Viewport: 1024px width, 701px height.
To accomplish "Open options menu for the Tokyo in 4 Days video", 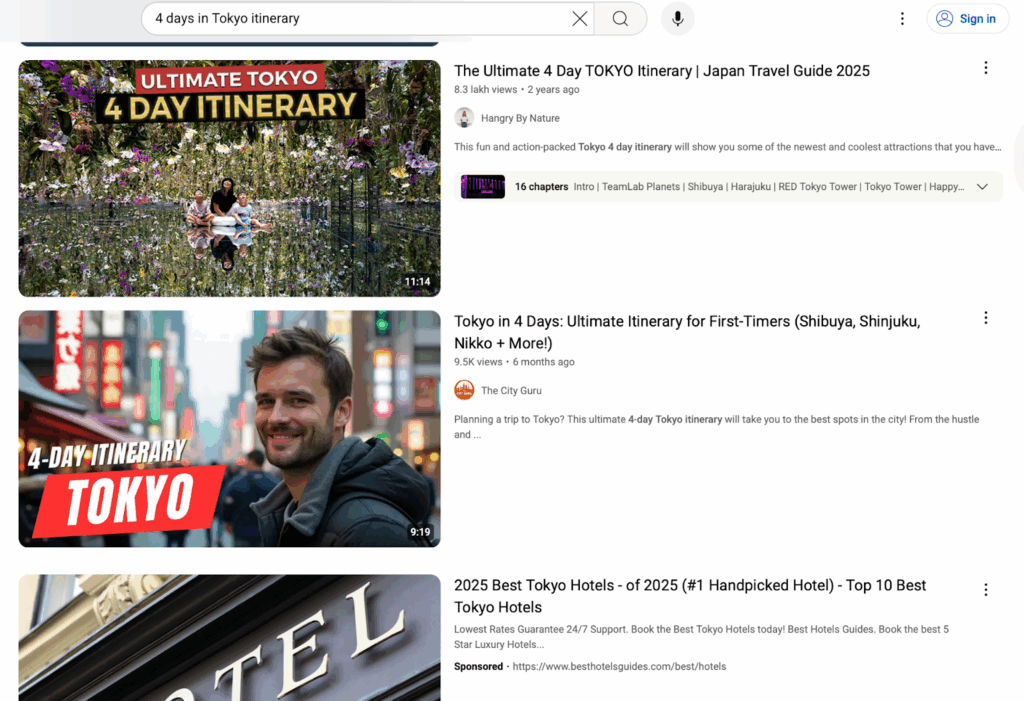I will point(986,317).
